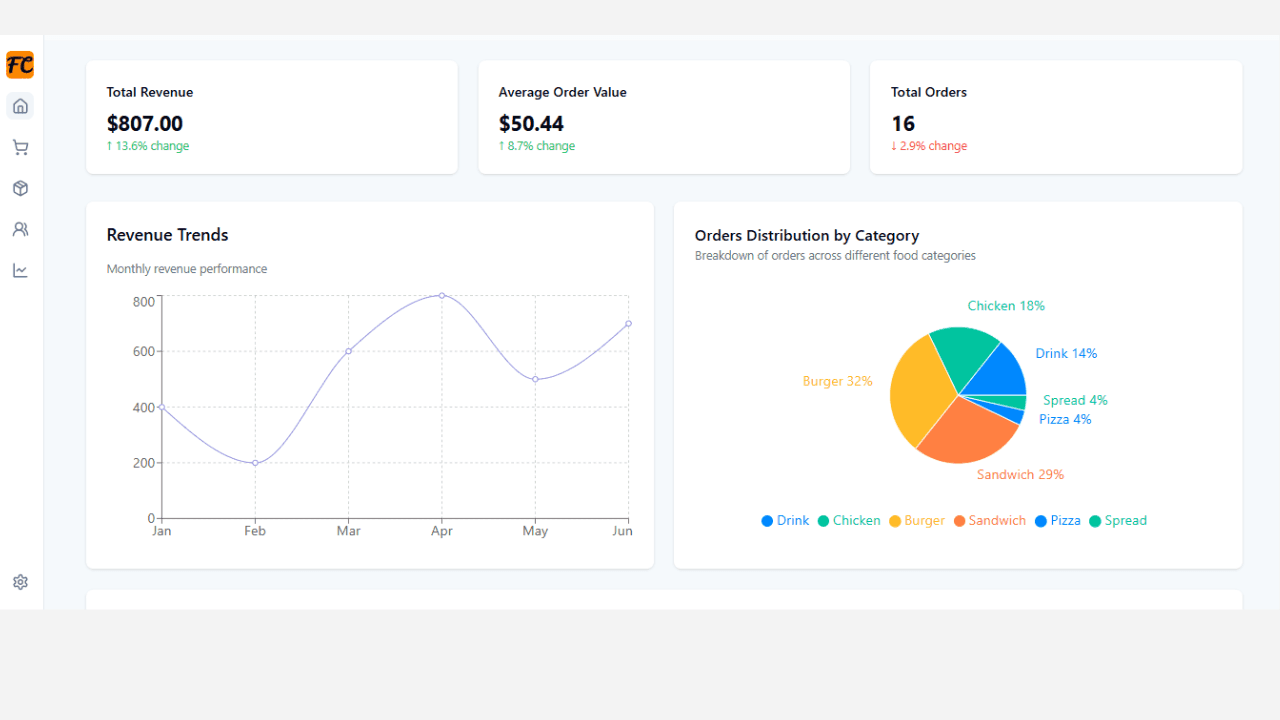This screenshot has height=720, width=1280.
Task: Click Orders Distribution by Category heading
Action: point(807,236)
